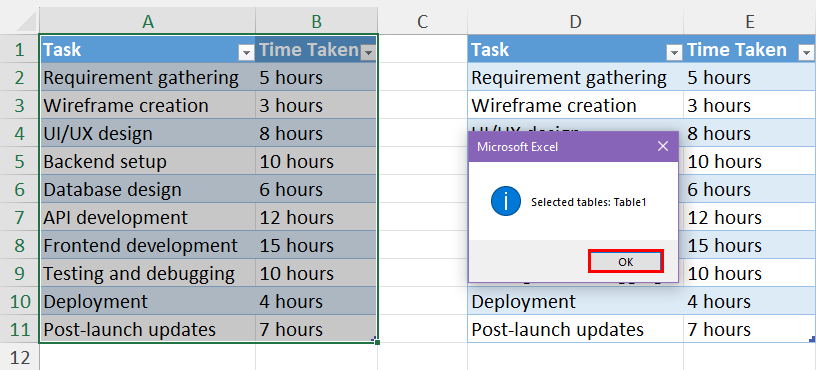Select row 7 header
This screenshot has width=816, height=370.
pyautogui.click(x=20, y=218)
